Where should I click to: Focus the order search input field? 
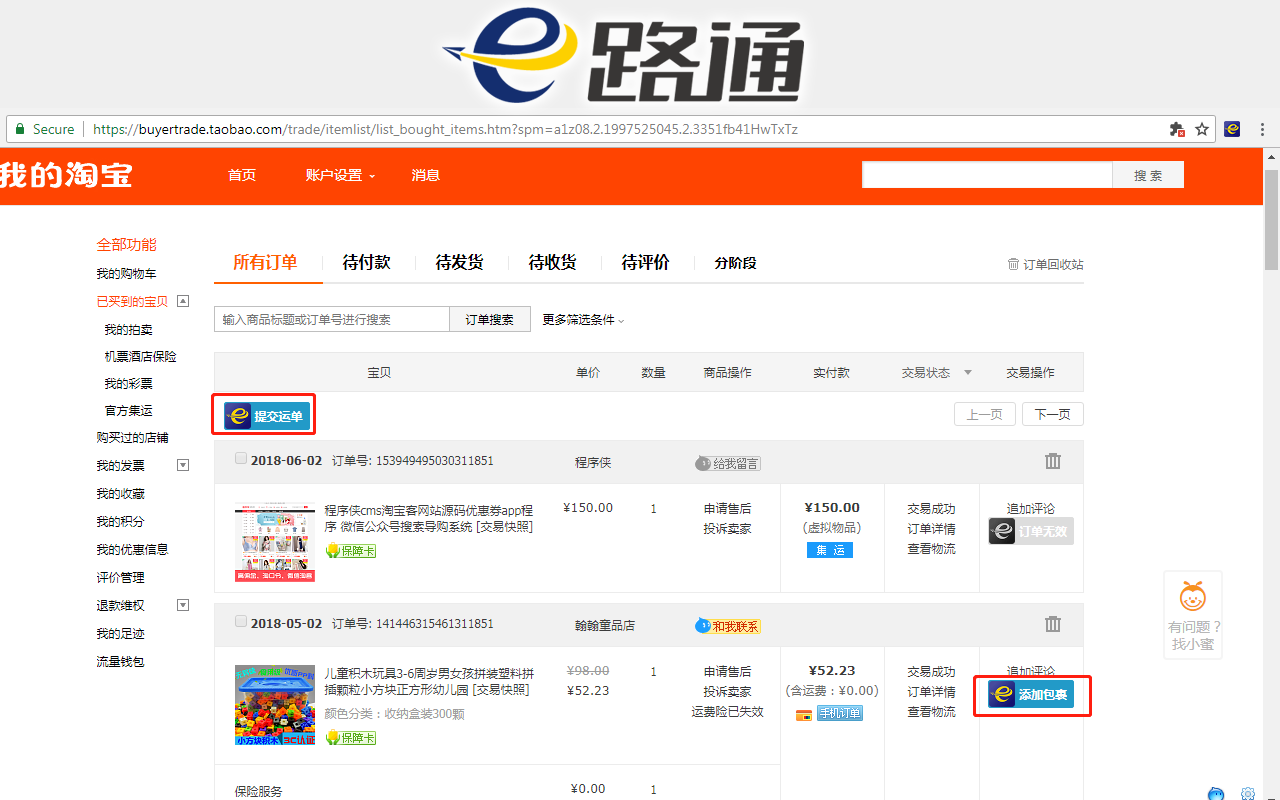[332, 319]
